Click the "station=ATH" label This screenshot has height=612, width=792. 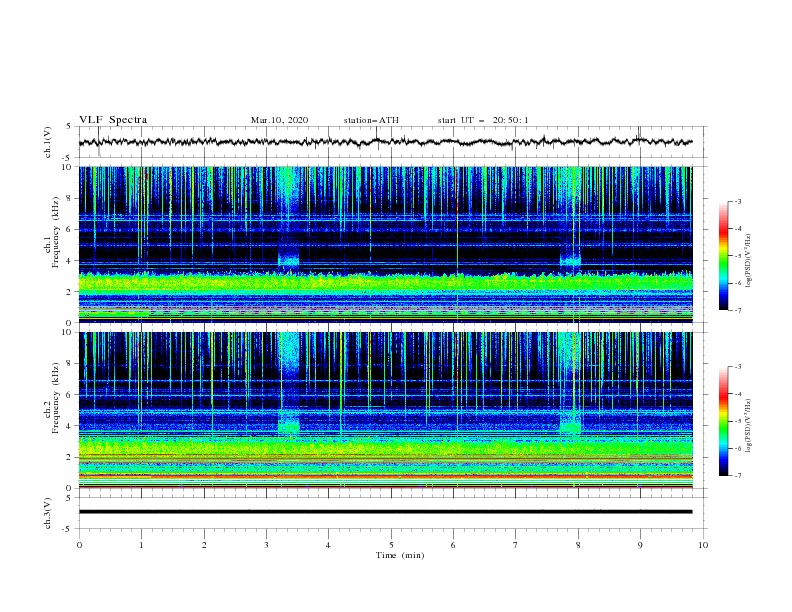tap(371, 120)
